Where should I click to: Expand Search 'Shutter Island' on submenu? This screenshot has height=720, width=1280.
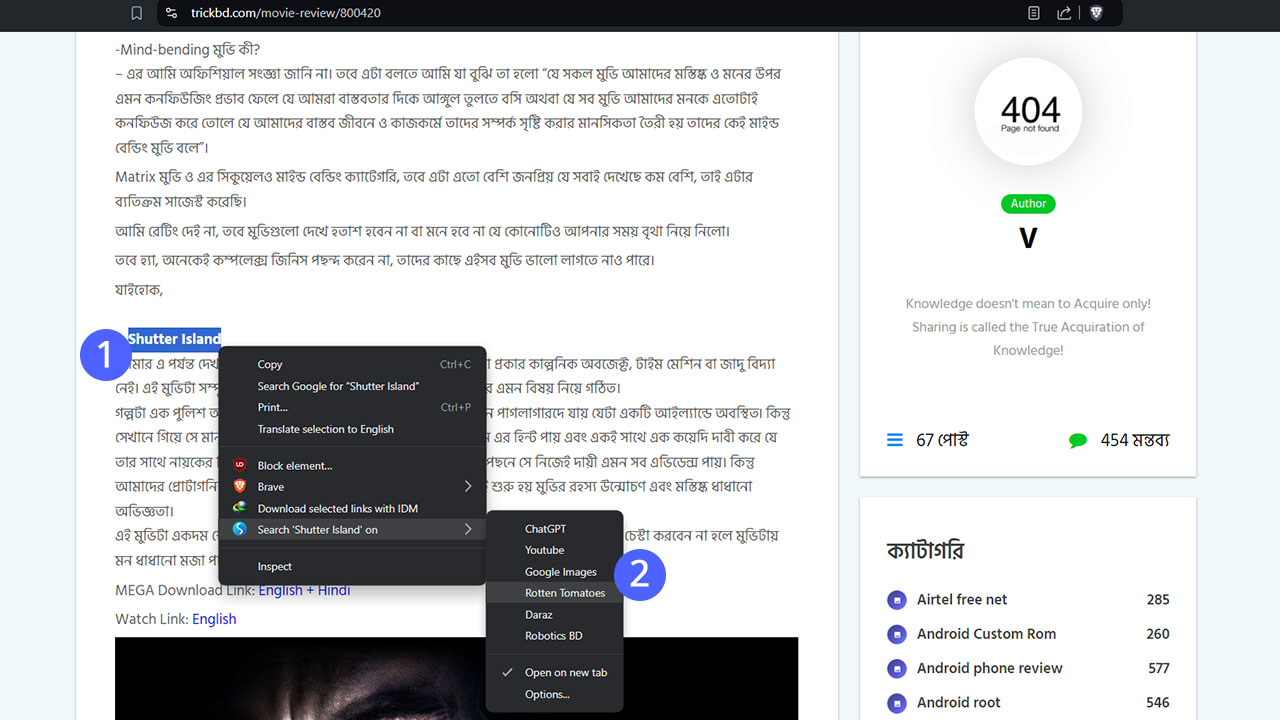(467, 529)
